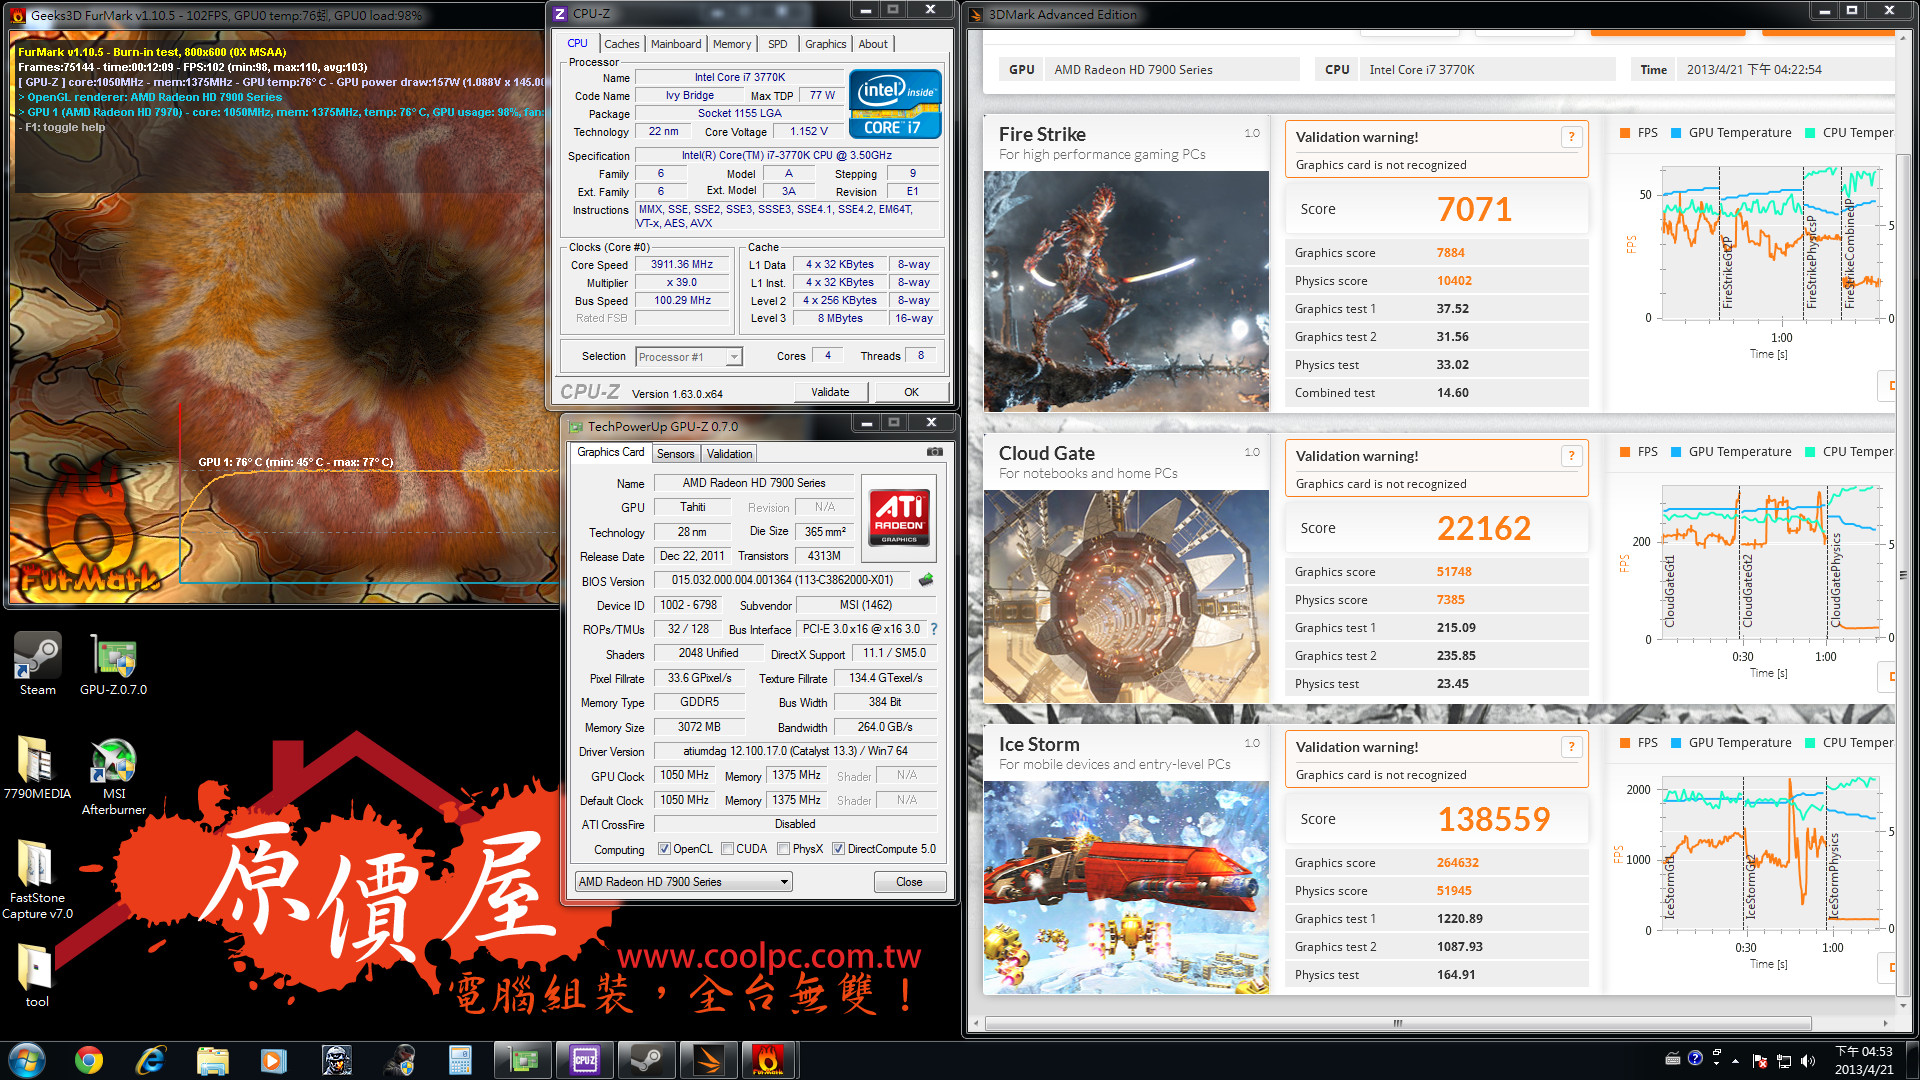
Task: Open the 7790MEDIA desktop folder
Action: point(37,768)
